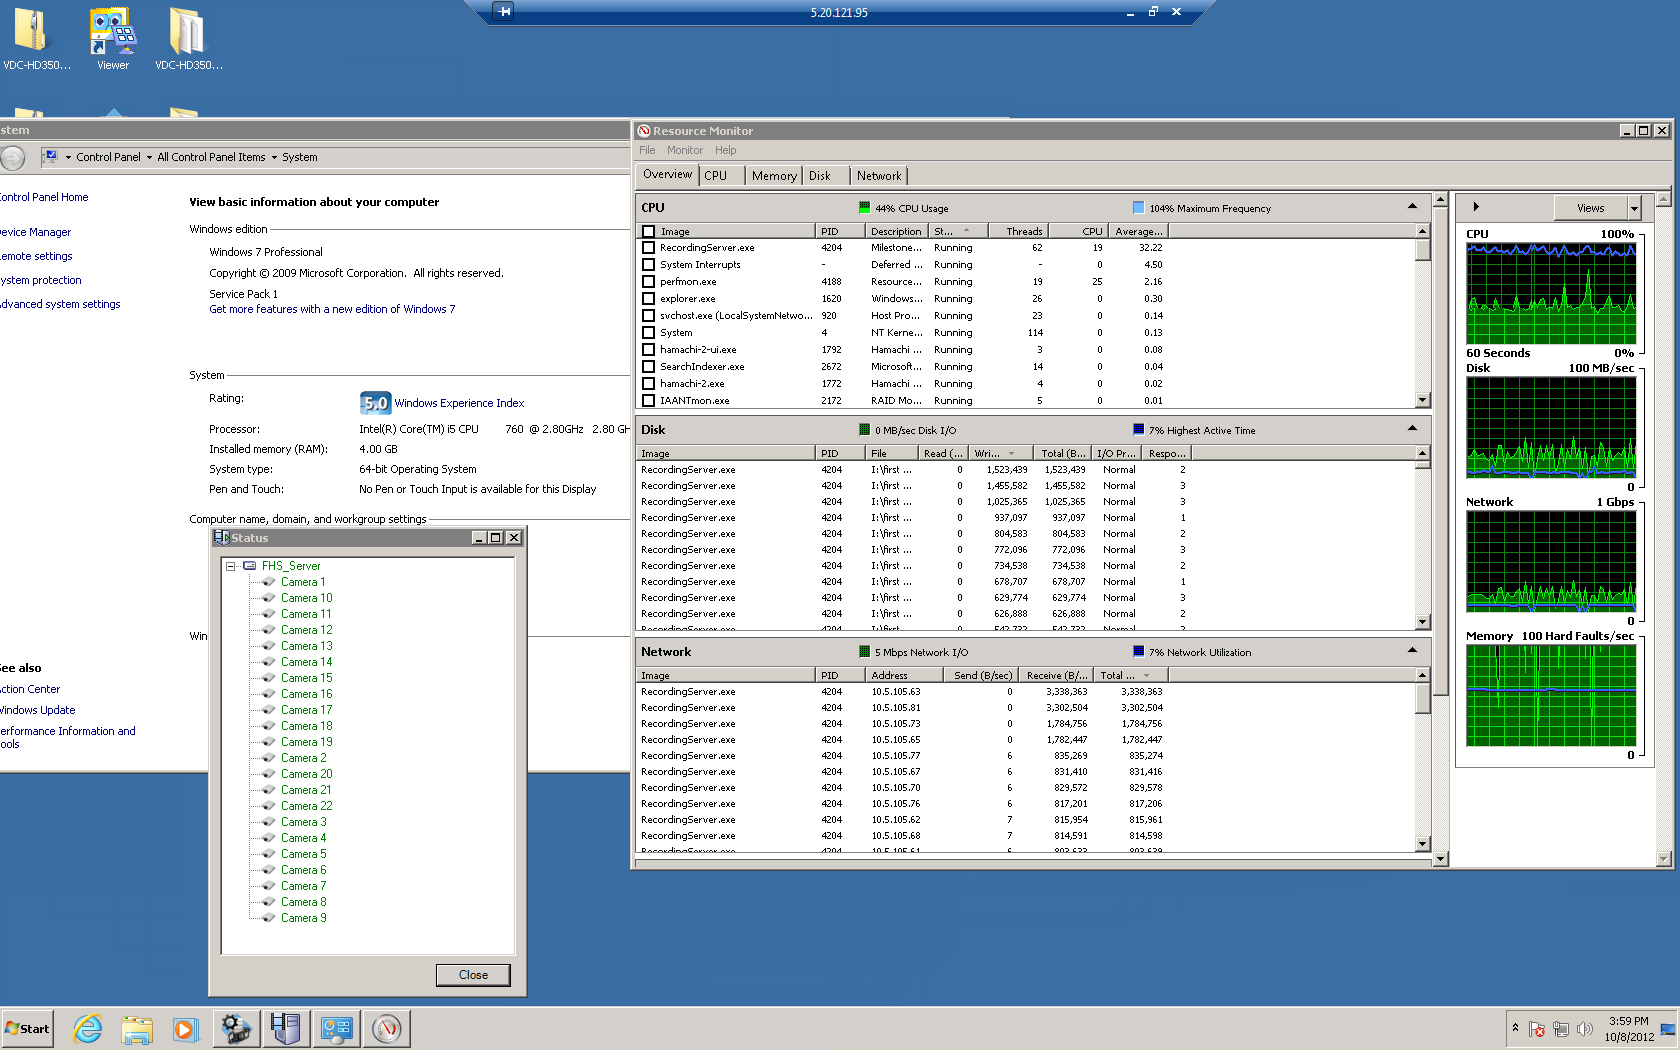
Task: Select the first VDC-HD350 desktop folder
Action: (37, 39)
